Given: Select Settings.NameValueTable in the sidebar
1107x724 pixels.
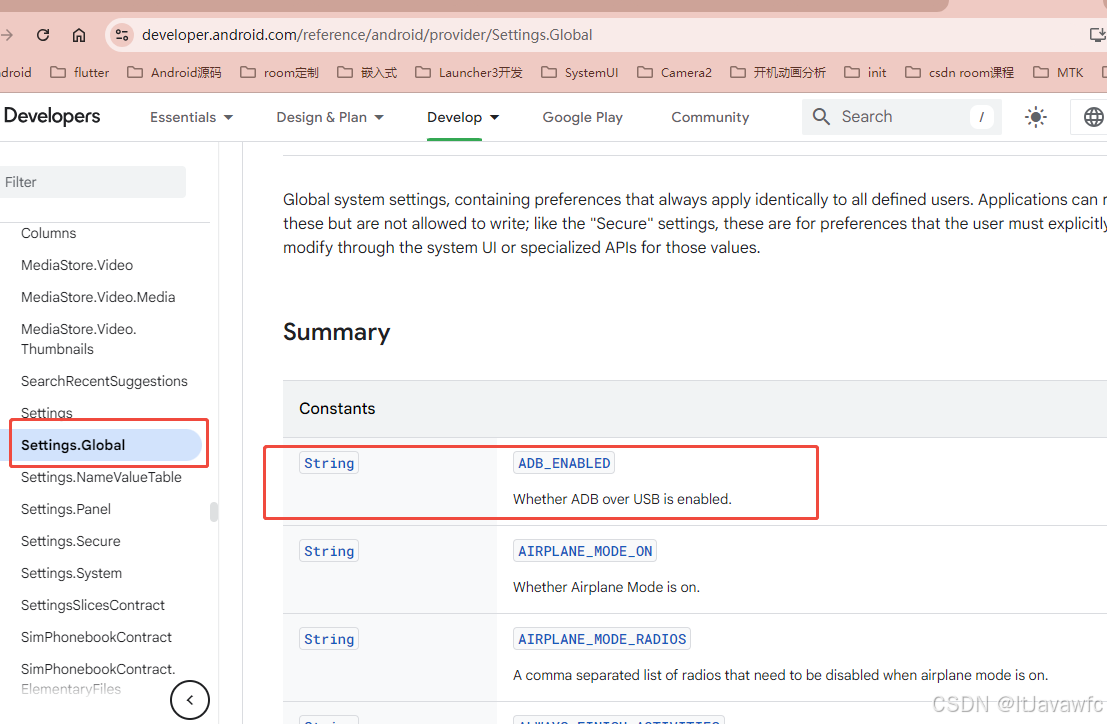Looking at the screenshot, I should click(x=101, y=477).
